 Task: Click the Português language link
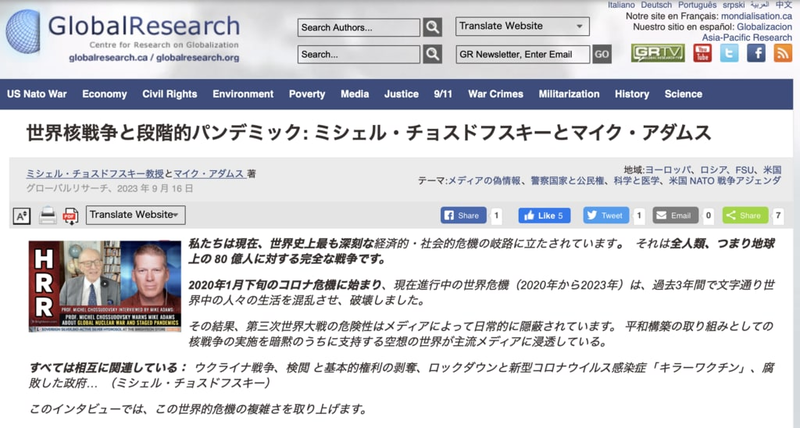click(x=697, y=5)
